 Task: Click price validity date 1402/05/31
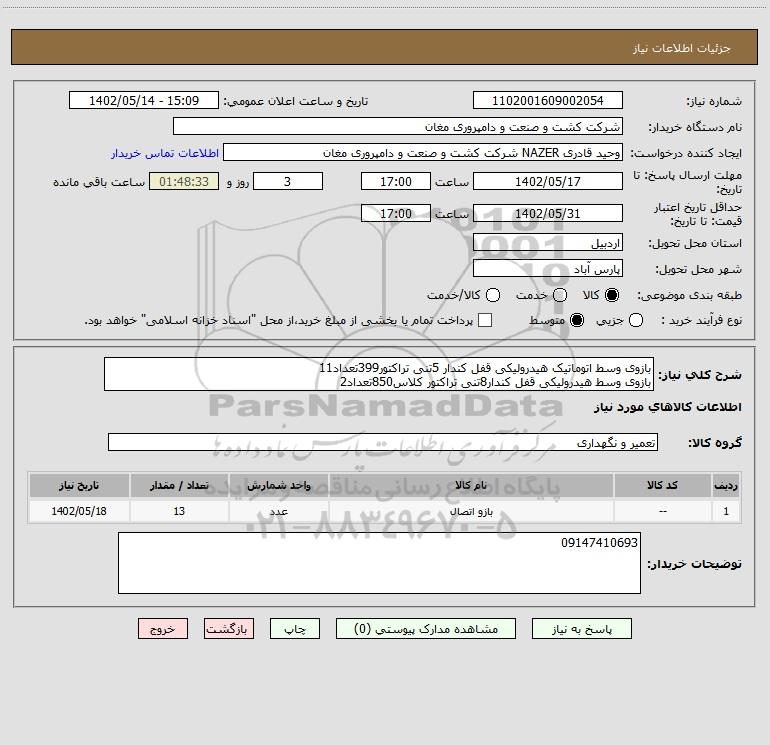coord(548,214)
